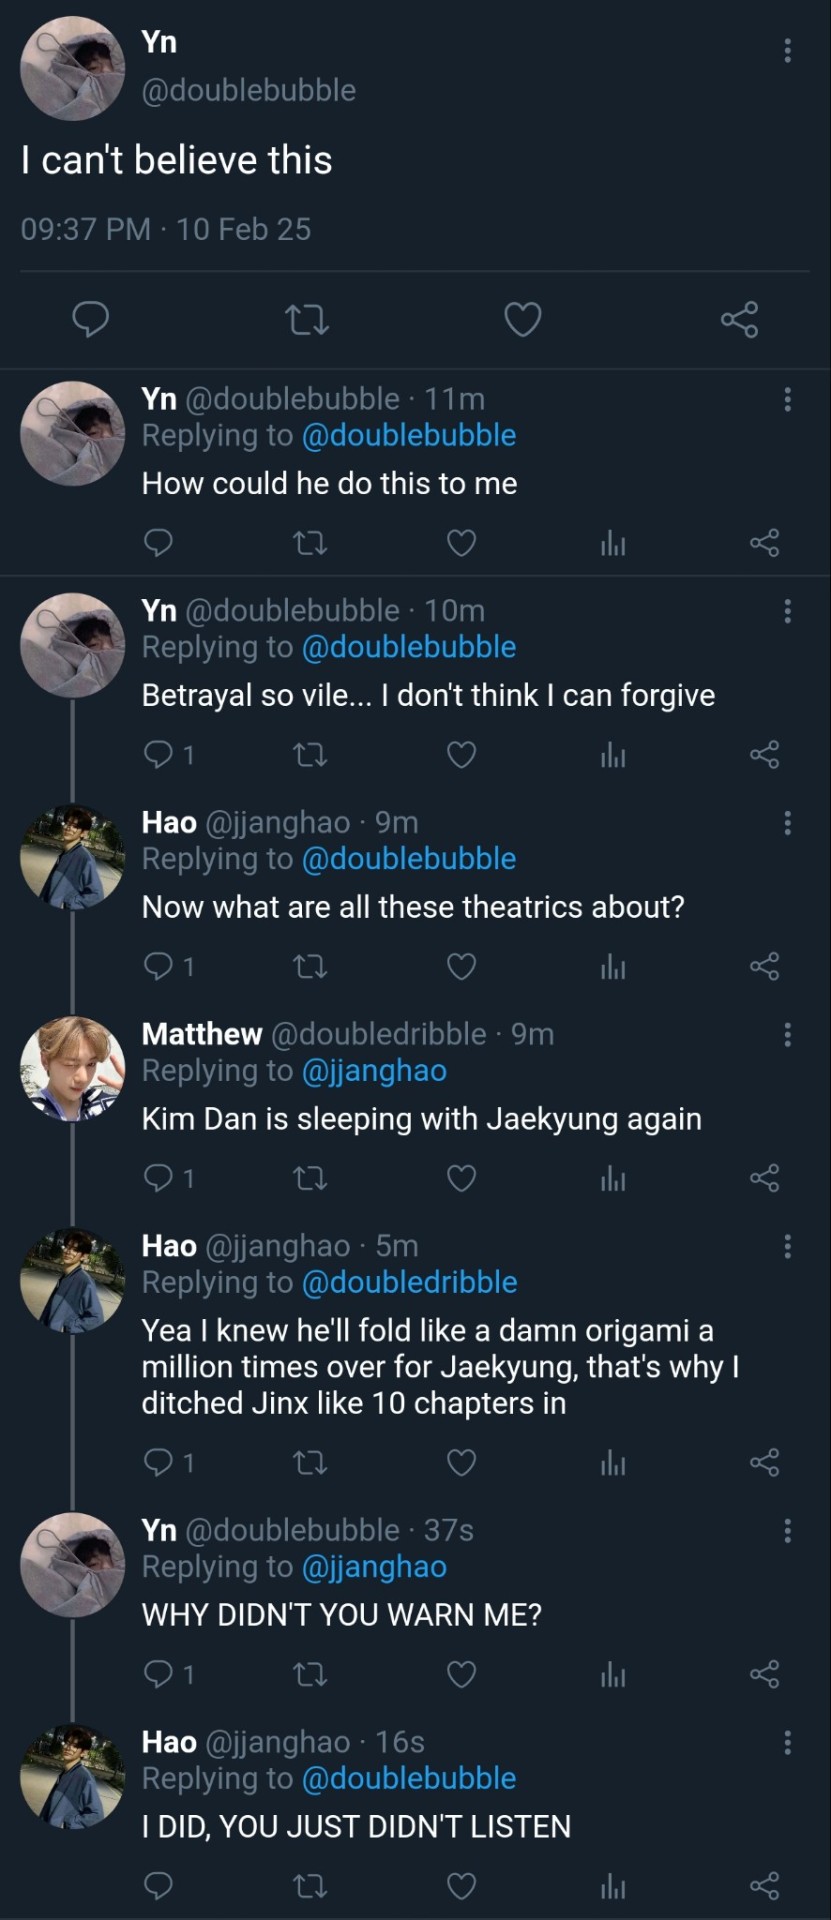Share the main "I can't believe this" tweet
Image resolution: width=831 pixels, height=1920 pixels.
click(739, 320)
